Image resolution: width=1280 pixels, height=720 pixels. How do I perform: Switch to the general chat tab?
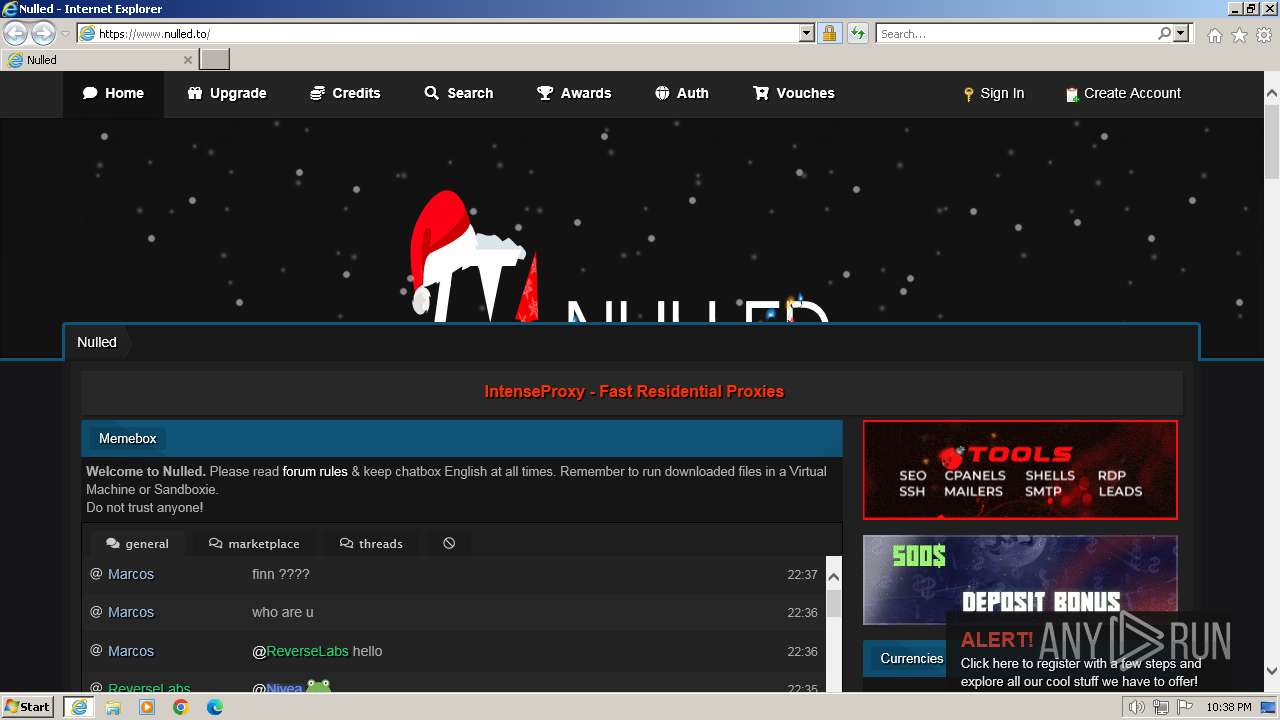(x=137, y=543)
